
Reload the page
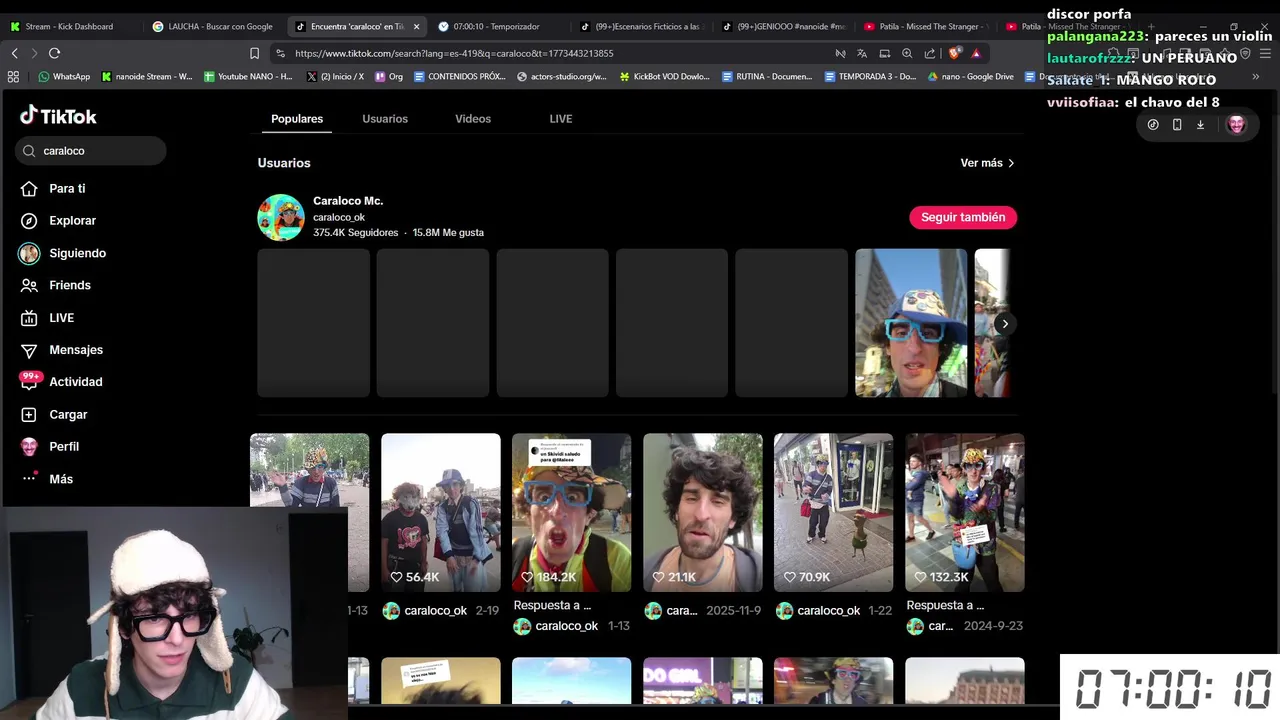(x=54, y=53)
